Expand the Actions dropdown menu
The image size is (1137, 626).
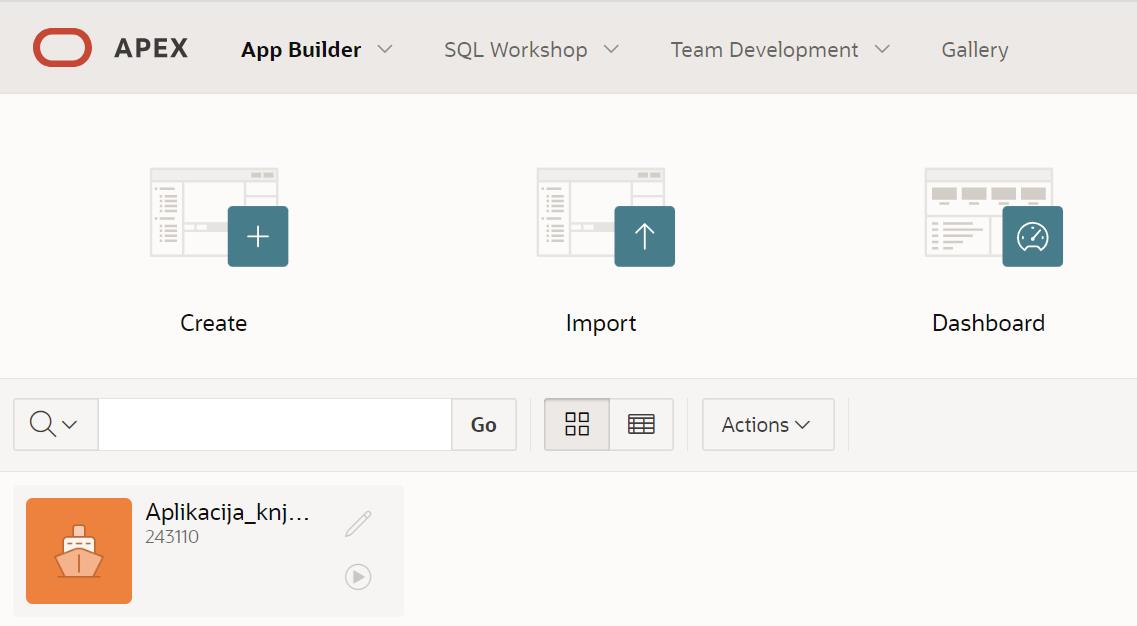767,425
